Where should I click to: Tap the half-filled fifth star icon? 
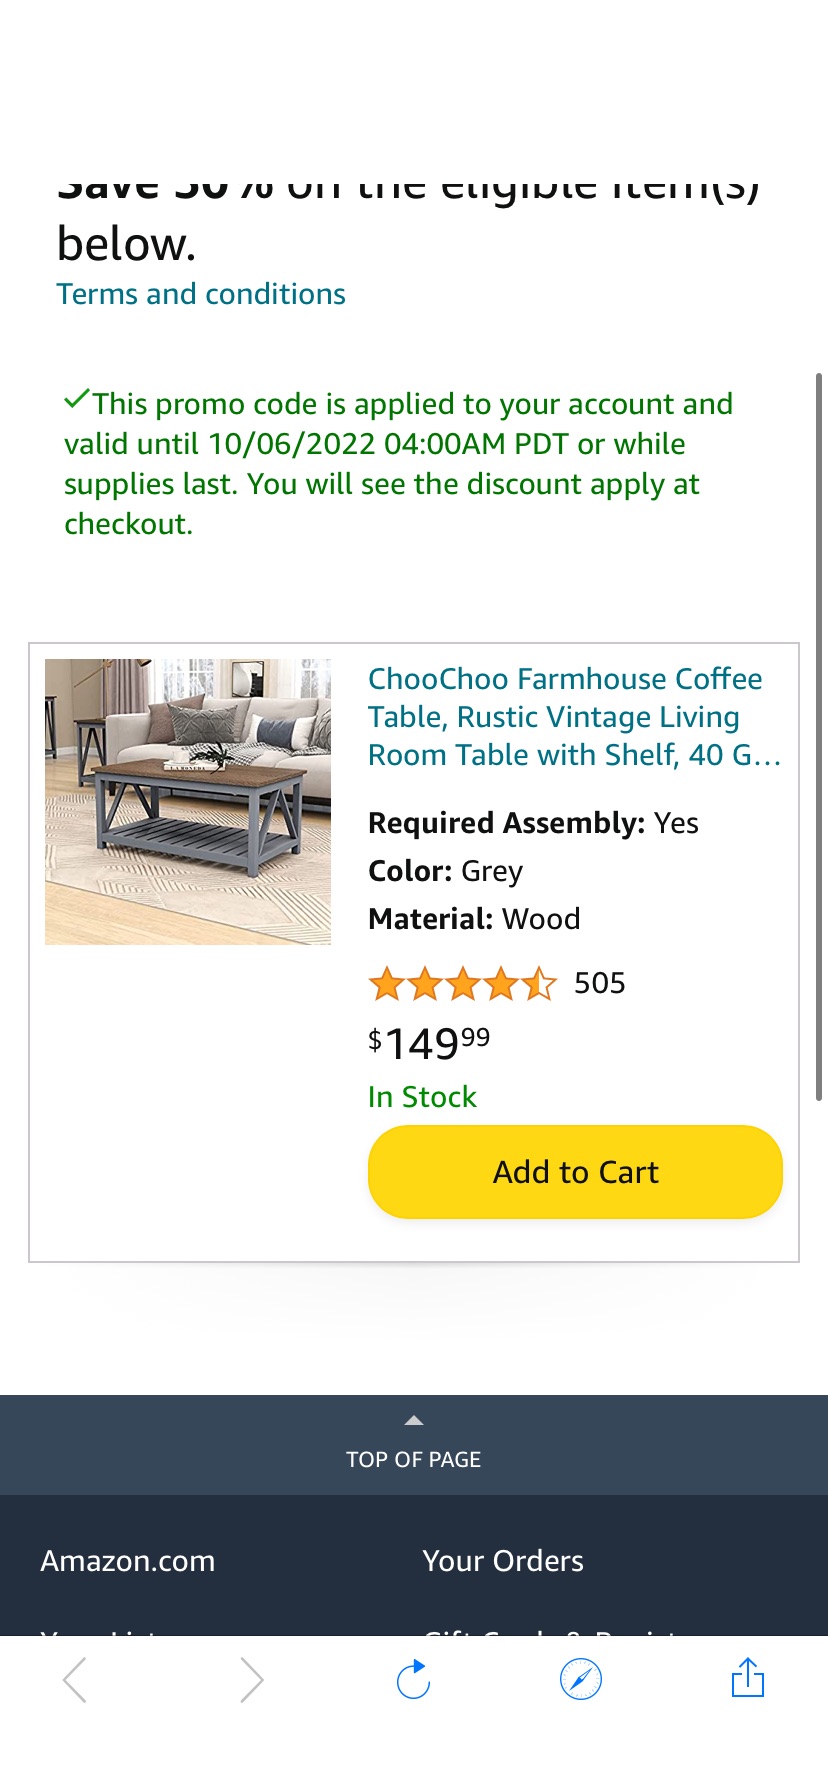pos(538,983)
